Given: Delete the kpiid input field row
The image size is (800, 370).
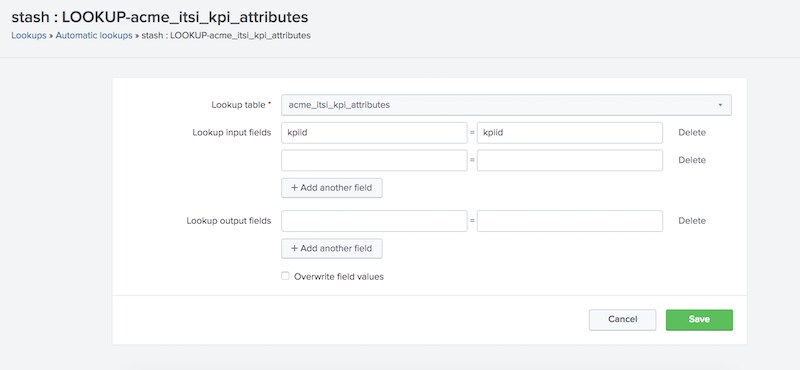Looking at the screenshot, I should (692, 133).
